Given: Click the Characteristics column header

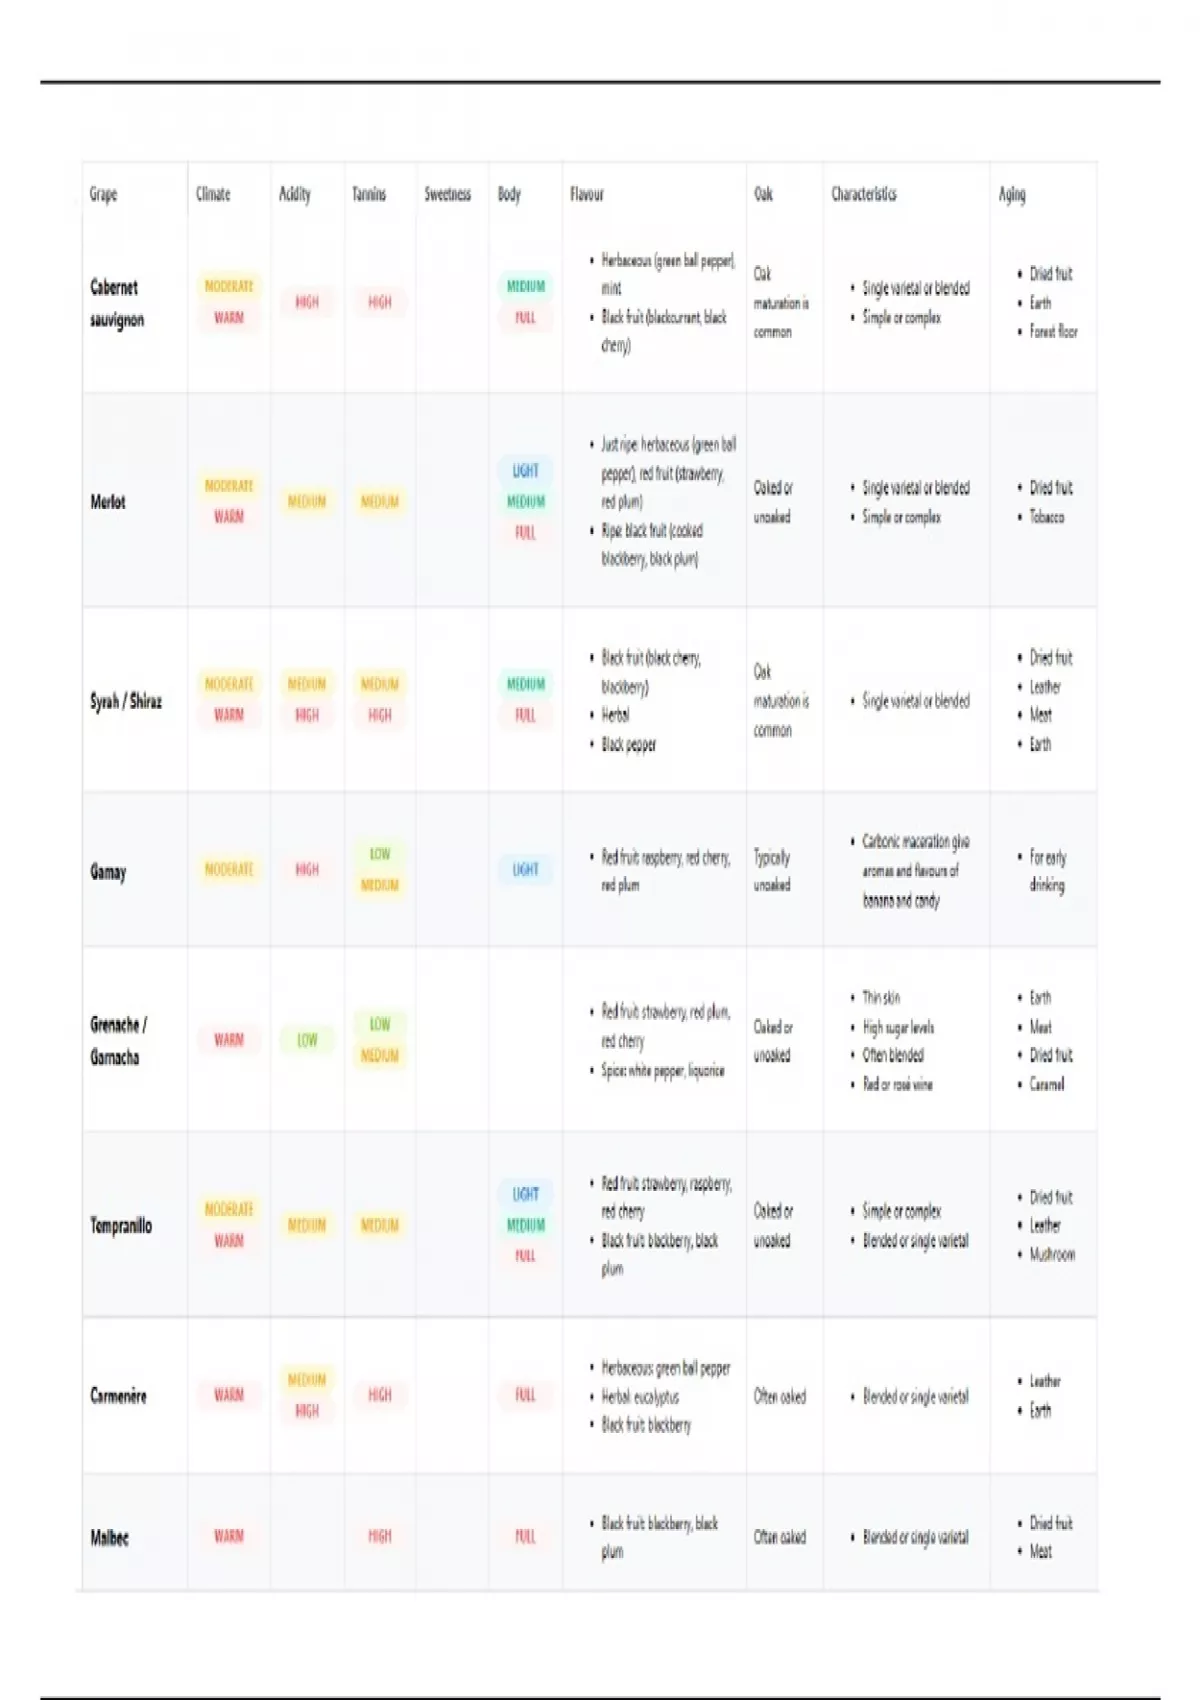Looking at the screenshot, I should click(864, 194).
